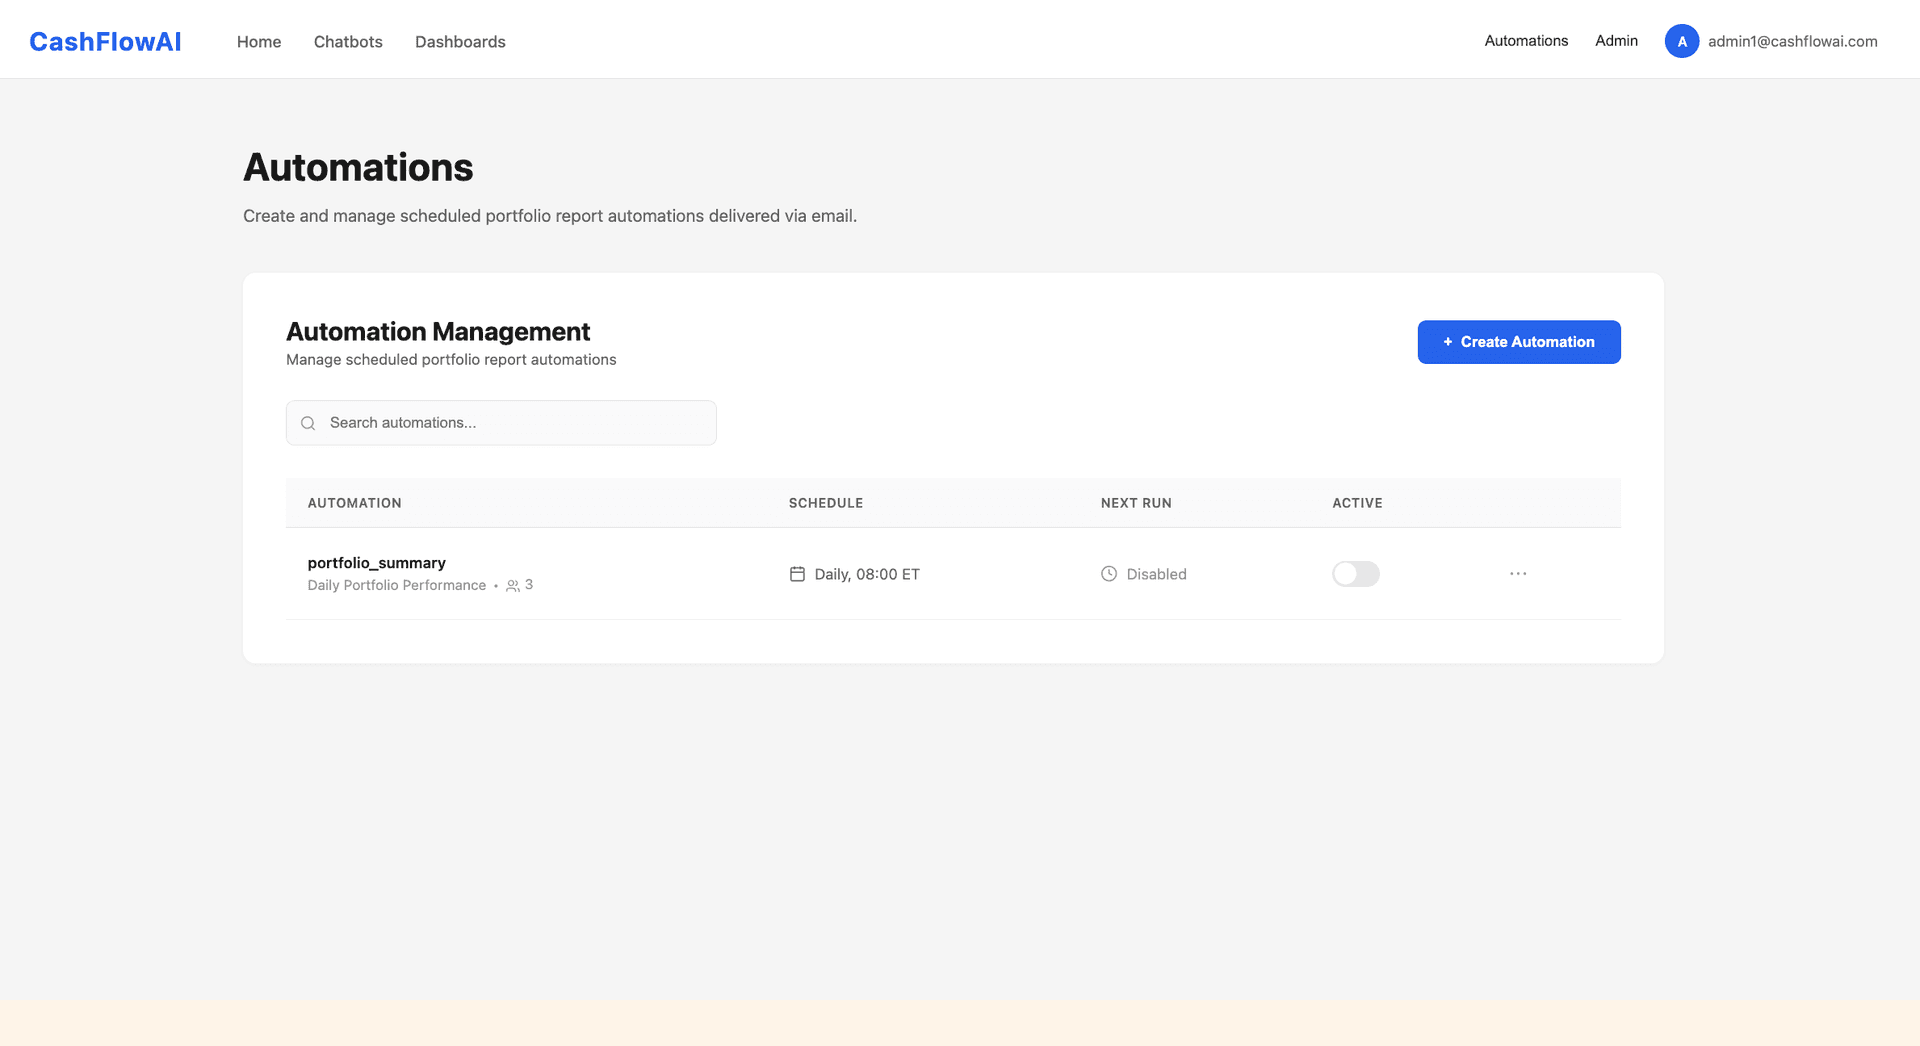Click the Search automations input field
The height and width of the screenshot is (1046, 1920).
(500, 423)
